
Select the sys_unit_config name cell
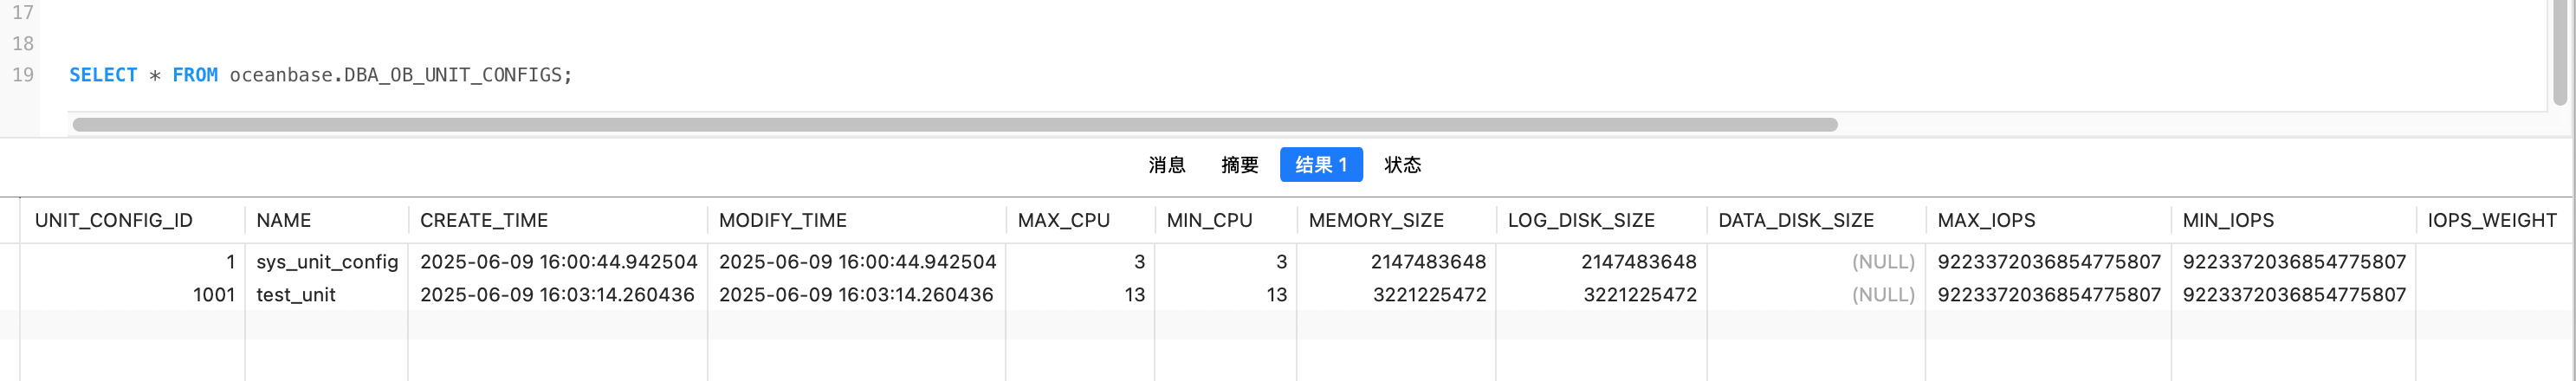point(327,262)
